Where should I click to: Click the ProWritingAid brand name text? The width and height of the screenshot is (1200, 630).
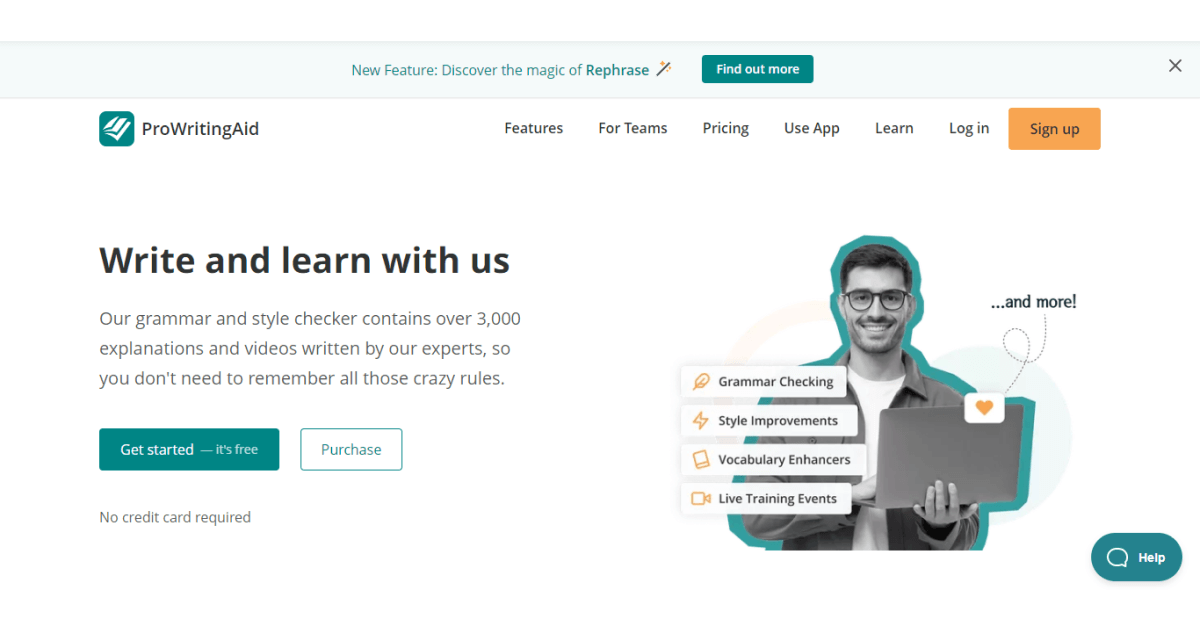tap(200, 129)
